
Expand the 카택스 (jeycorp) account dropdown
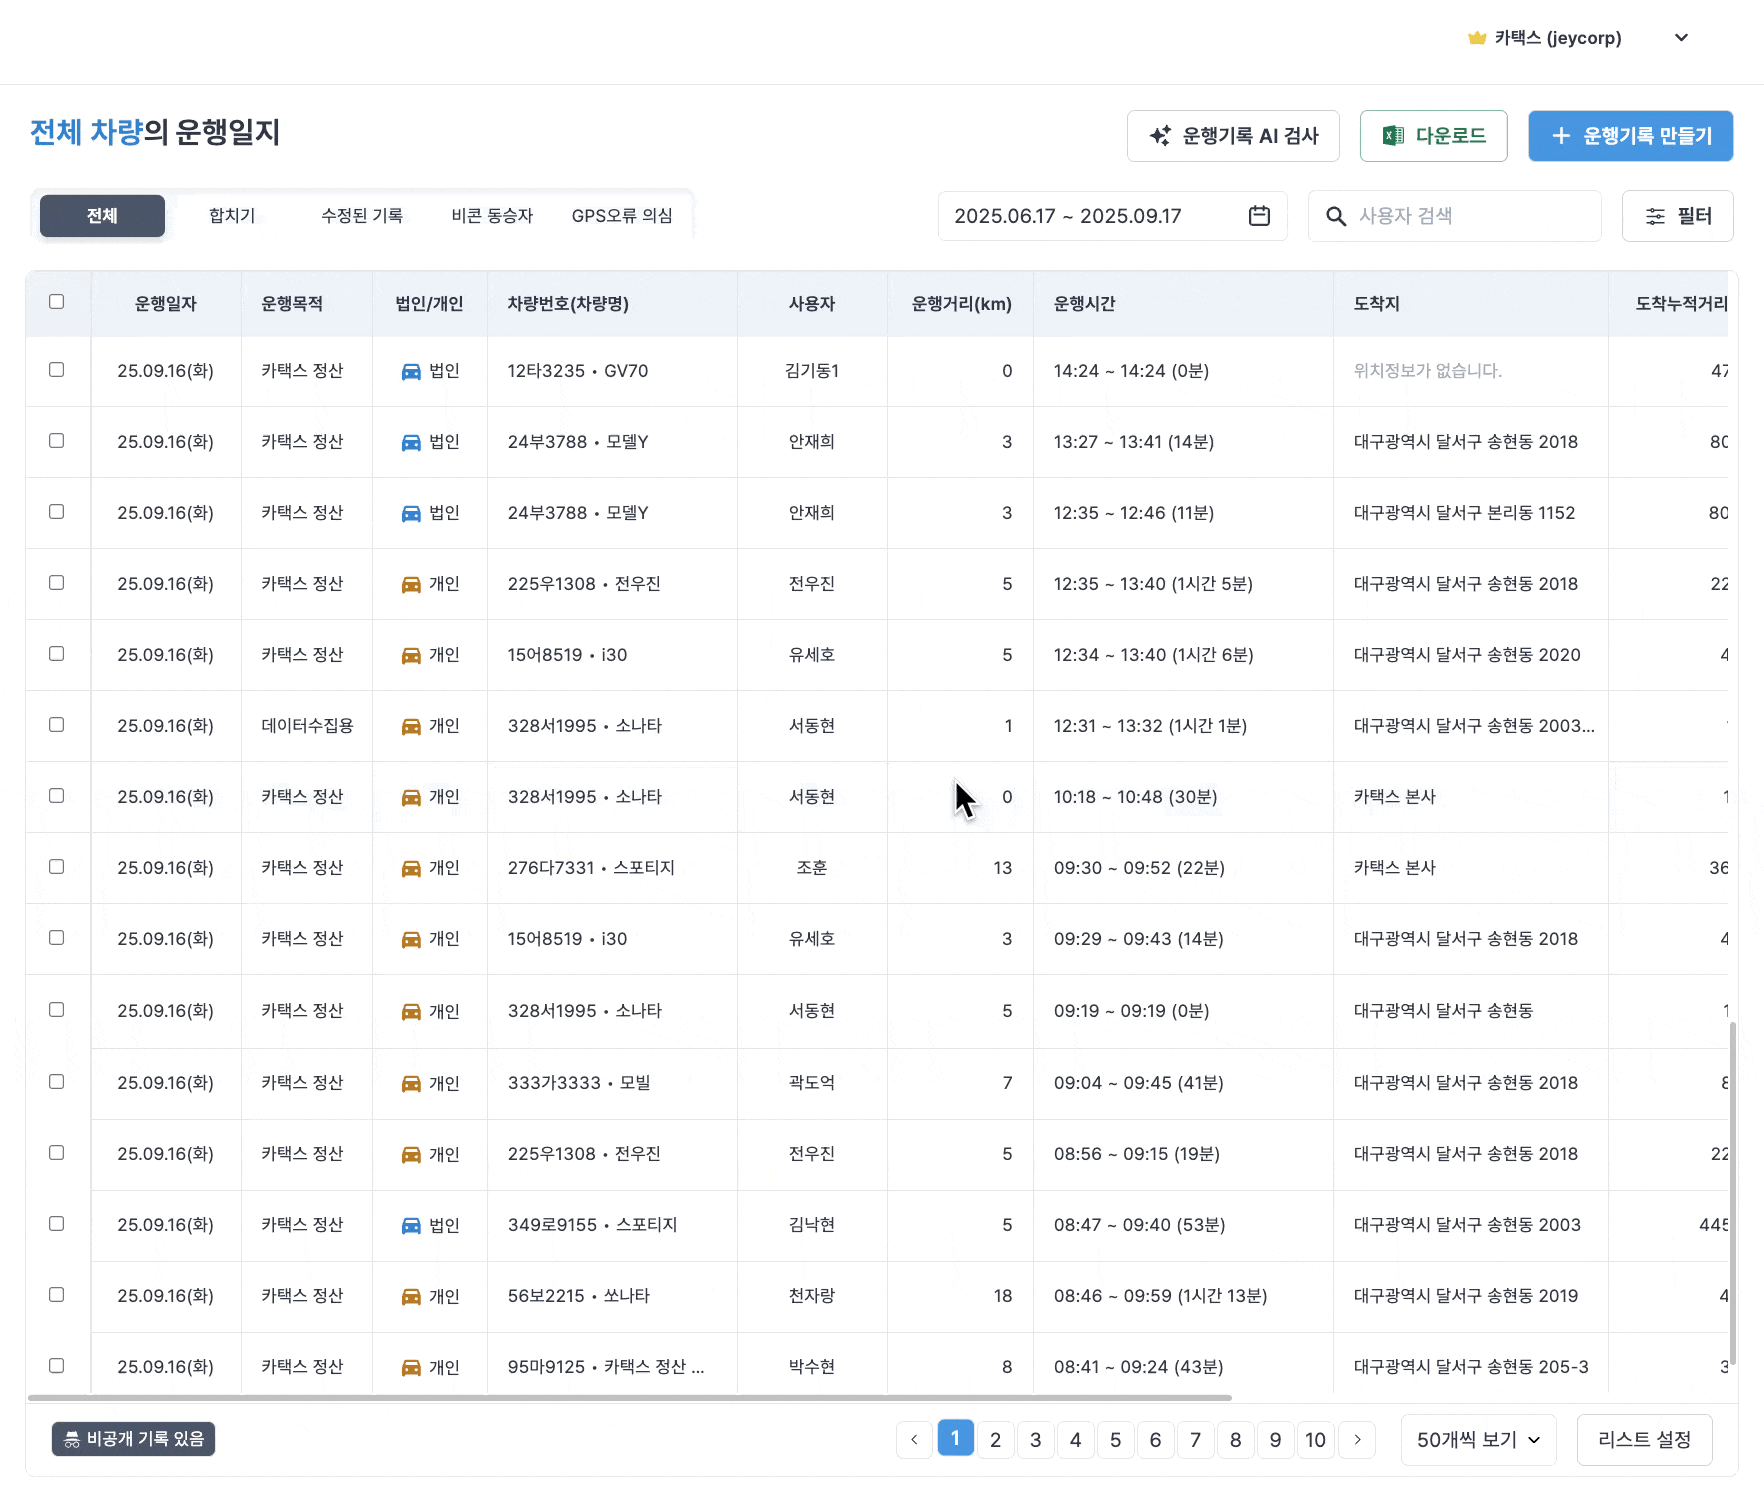point(1681,38)
